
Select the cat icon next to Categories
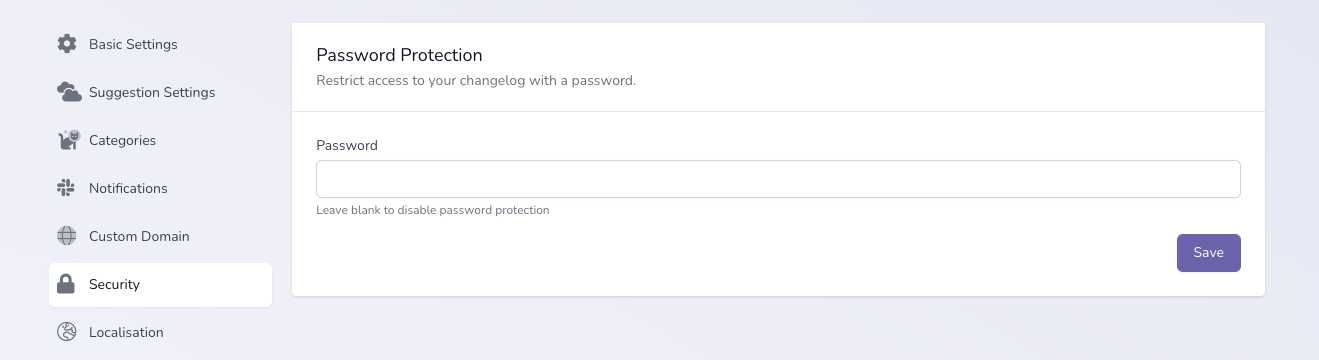pyautogui.click(x=68, y=140)
